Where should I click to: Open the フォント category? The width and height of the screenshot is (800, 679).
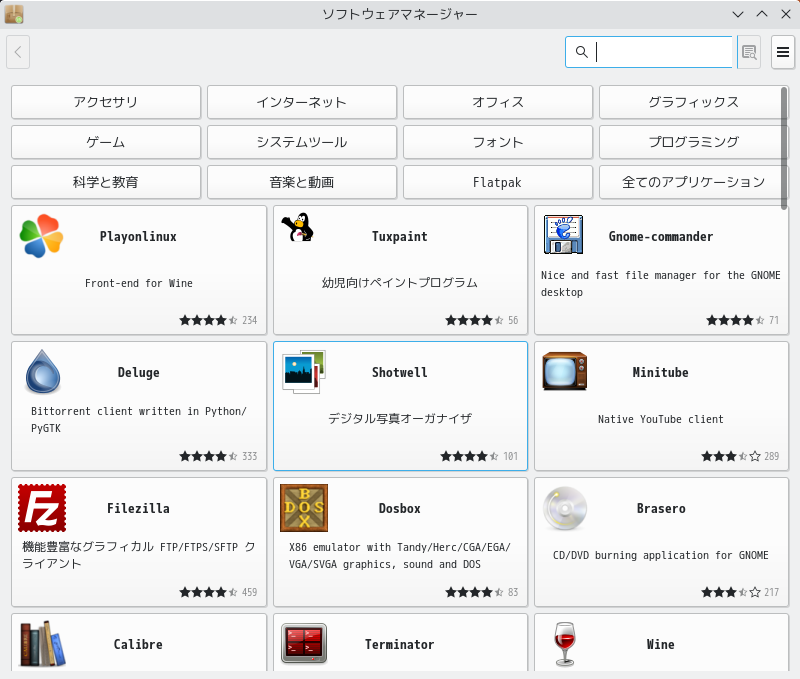pos(498,142)
